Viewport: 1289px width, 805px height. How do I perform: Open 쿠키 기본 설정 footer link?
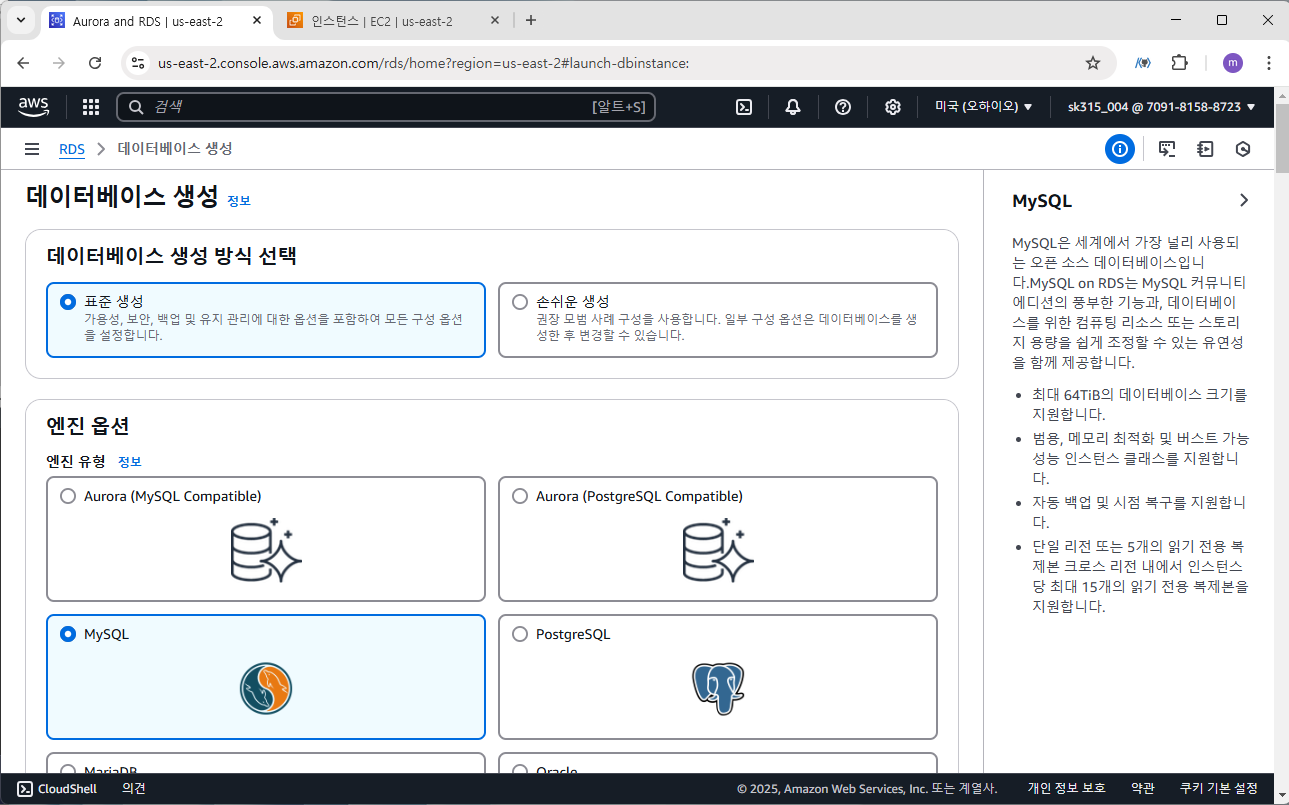(x=1219, y=789)
